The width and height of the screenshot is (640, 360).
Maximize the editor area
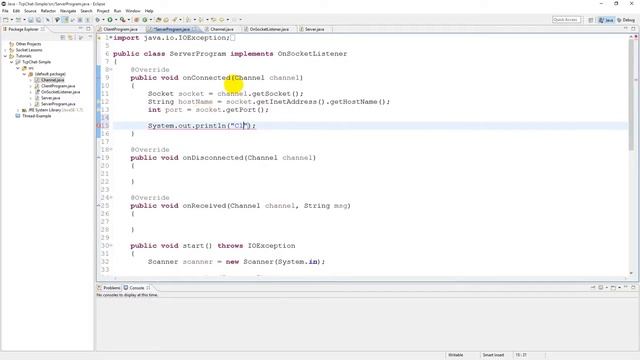(x=633, y=29)
